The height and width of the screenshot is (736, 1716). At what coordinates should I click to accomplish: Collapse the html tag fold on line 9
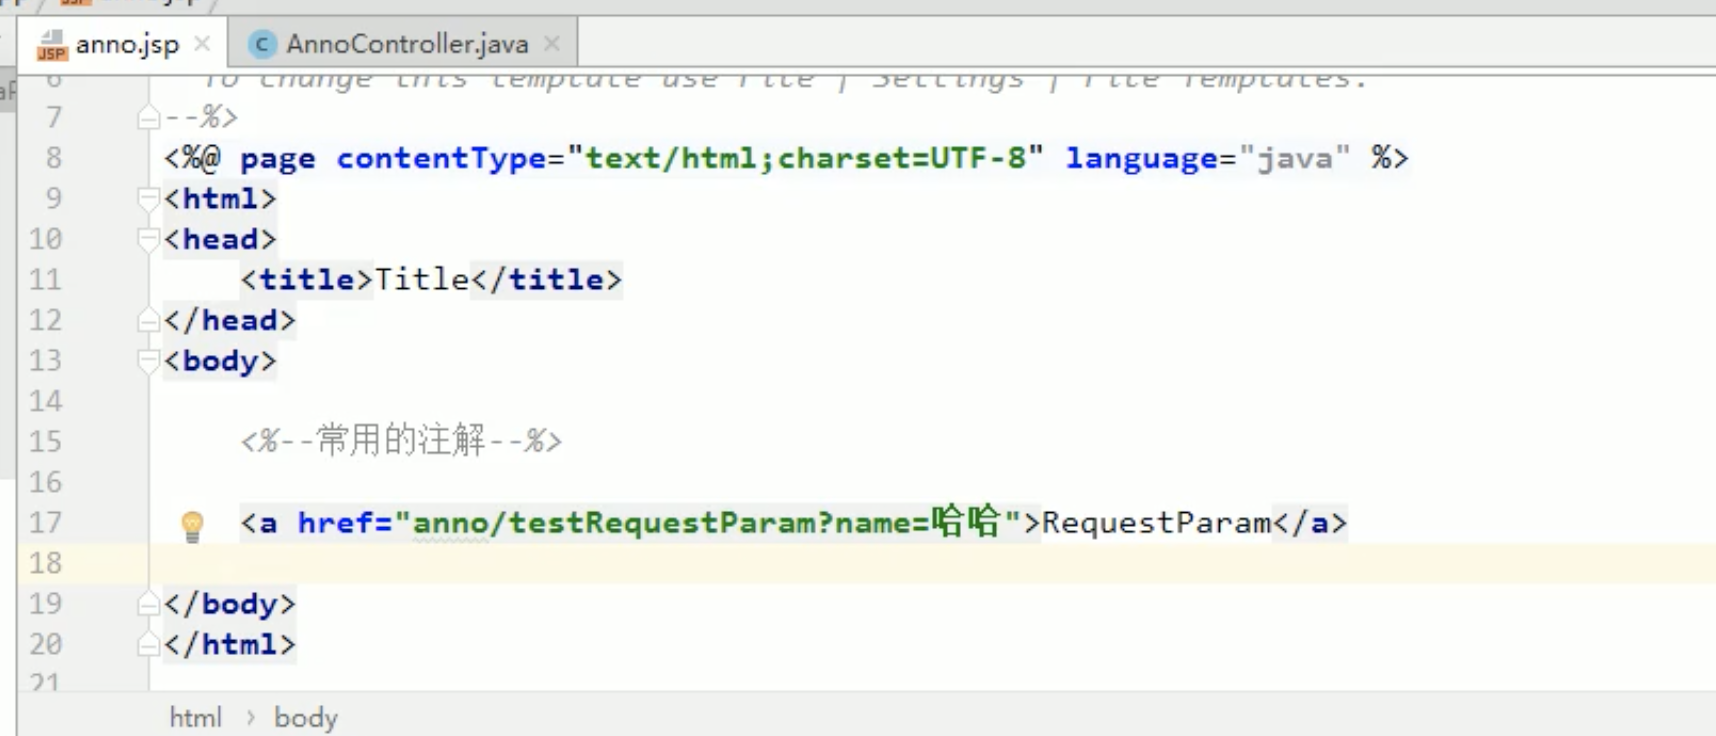tap(148, 199)
